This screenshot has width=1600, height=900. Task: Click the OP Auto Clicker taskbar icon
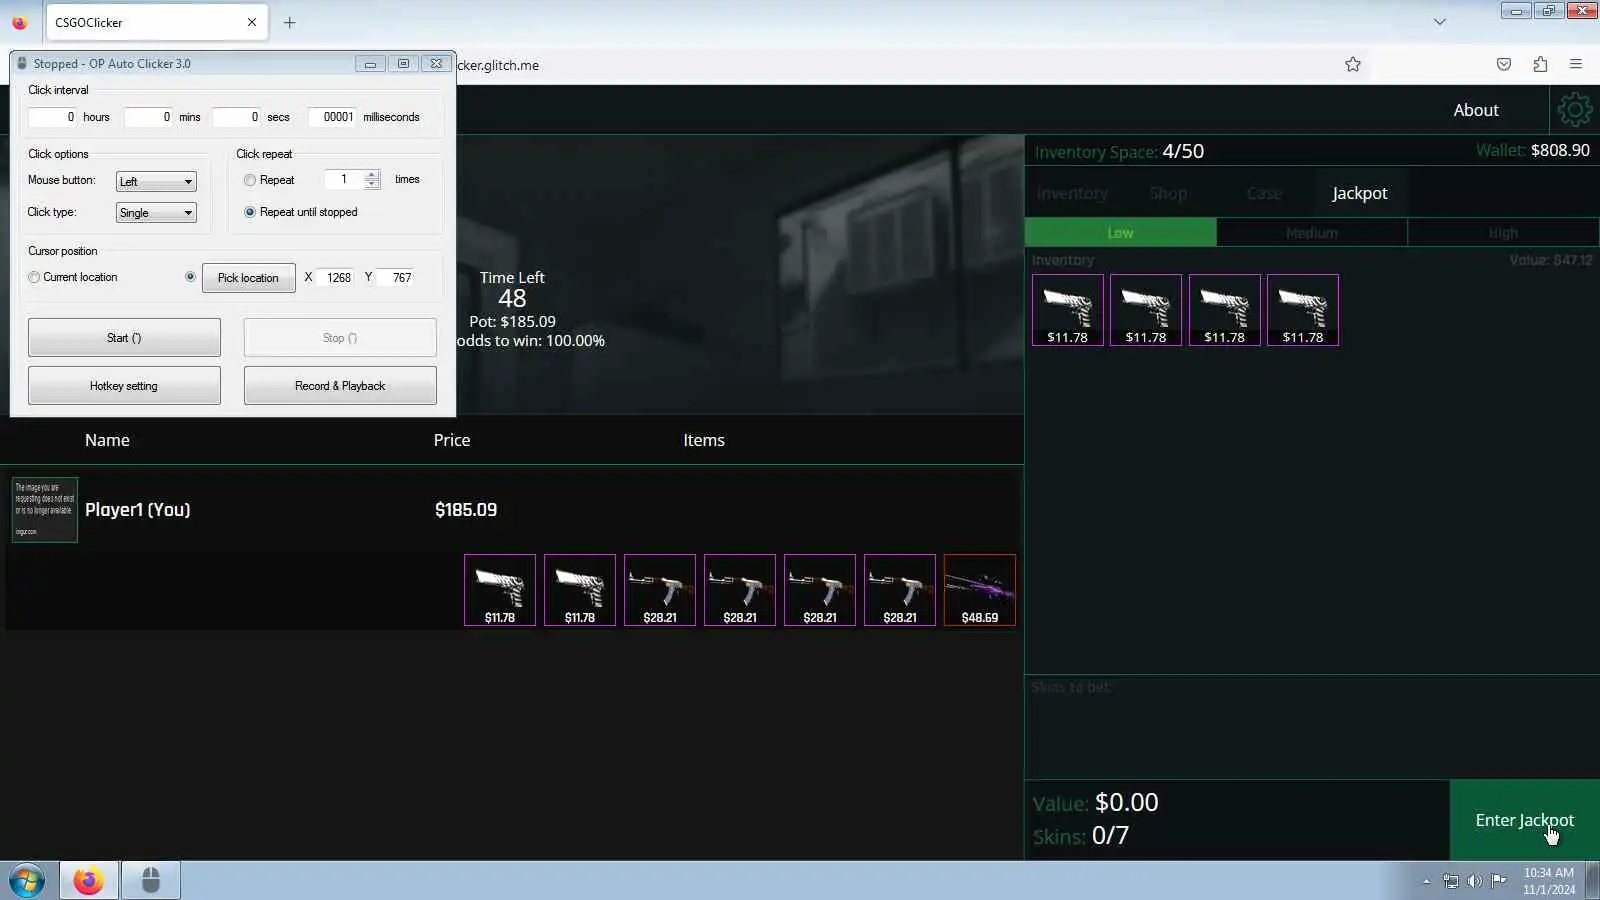[151, 881]
